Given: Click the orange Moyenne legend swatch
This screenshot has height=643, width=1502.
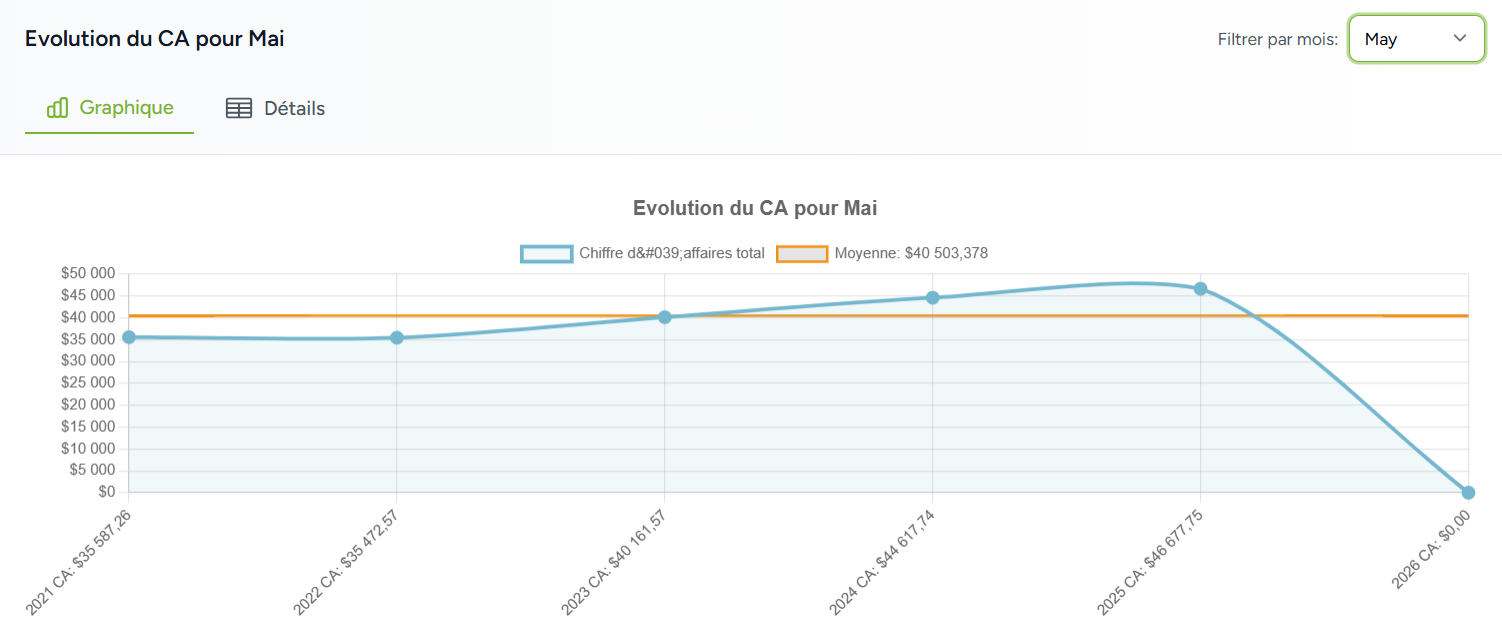Looking at the screenshot, I should tap(802, 254).
